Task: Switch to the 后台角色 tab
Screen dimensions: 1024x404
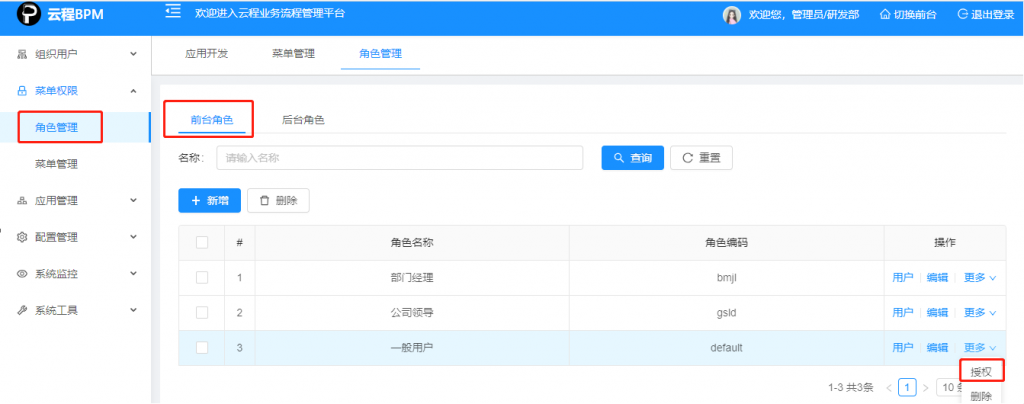Action: pyautogui.click(x=303, y=120)
